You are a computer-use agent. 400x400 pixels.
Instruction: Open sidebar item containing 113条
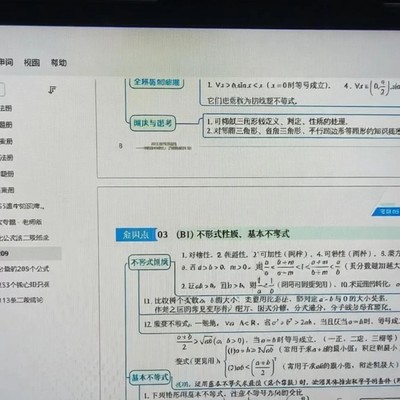(x=21, y=300)
